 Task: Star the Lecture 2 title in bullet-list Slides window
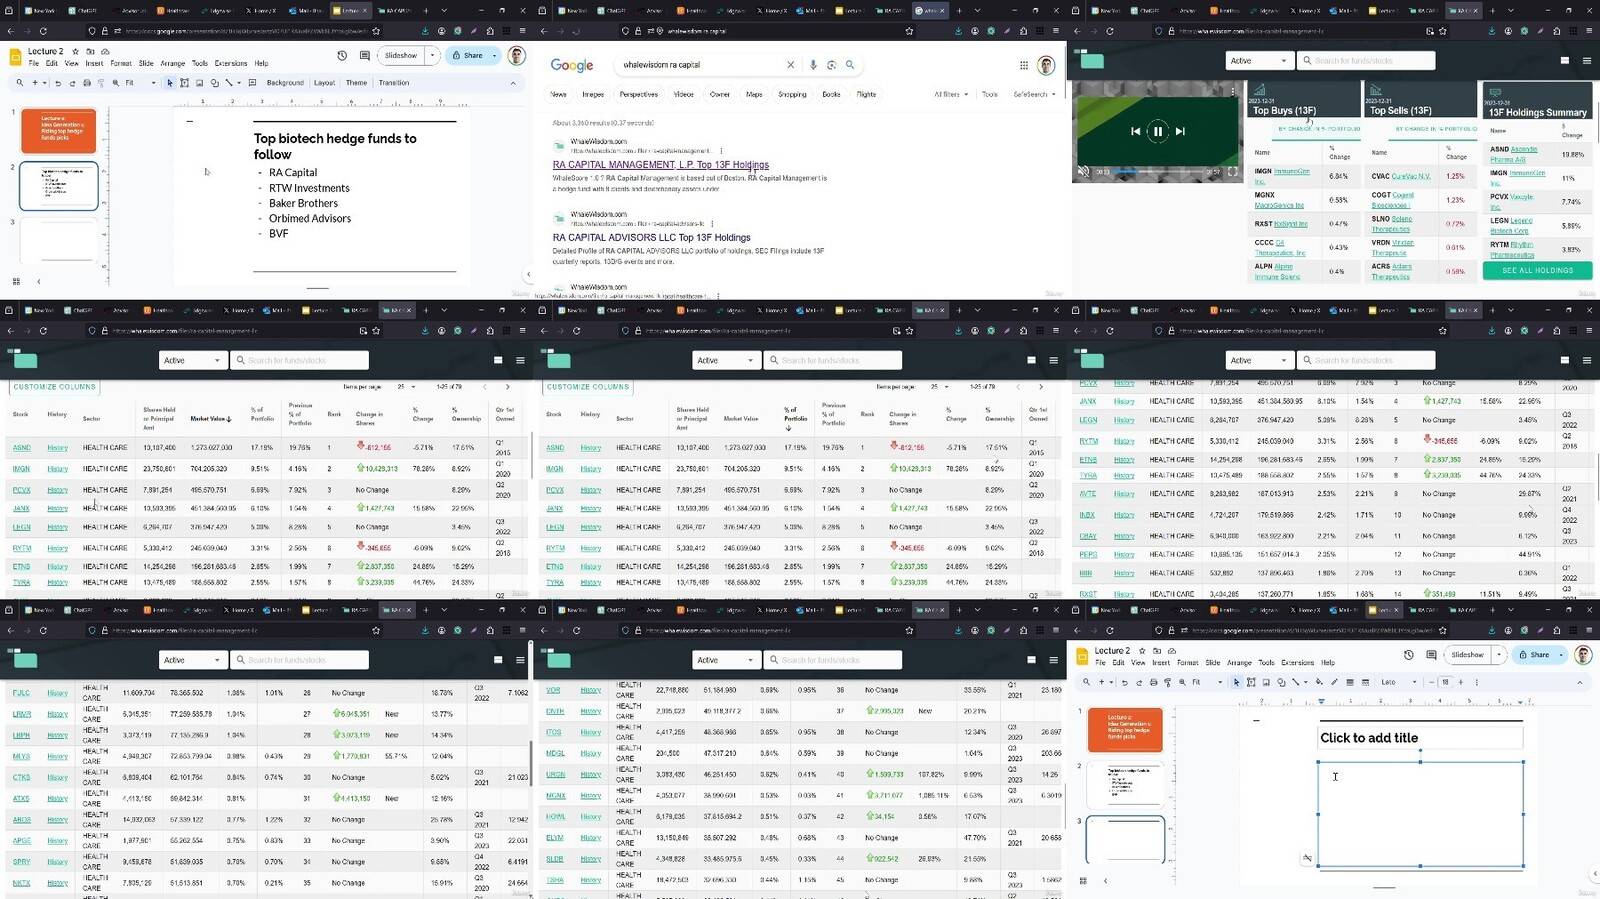point(75,51)
